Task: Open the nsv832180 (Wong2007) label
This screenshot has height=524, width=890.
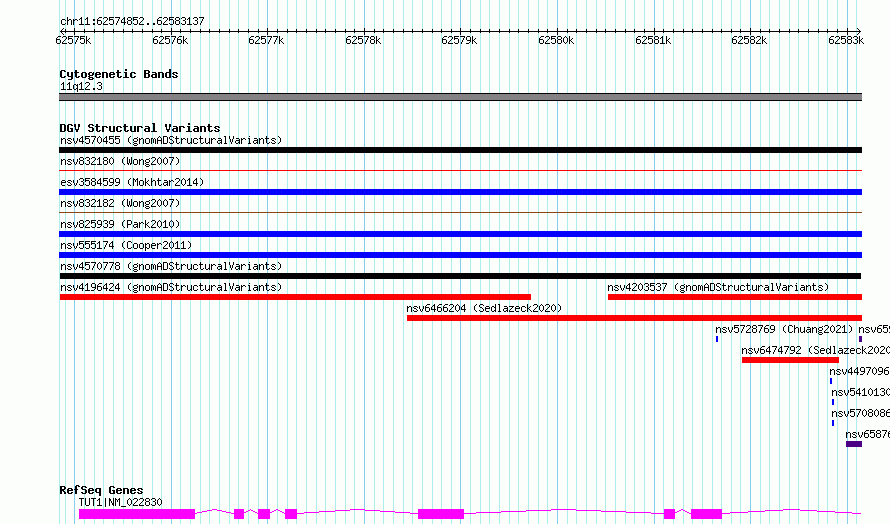Action: point(120,161)
